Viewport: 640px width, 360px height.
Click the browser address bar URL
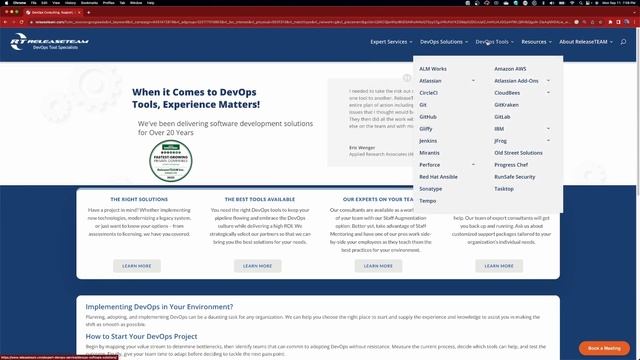click(x=302, y=22)
